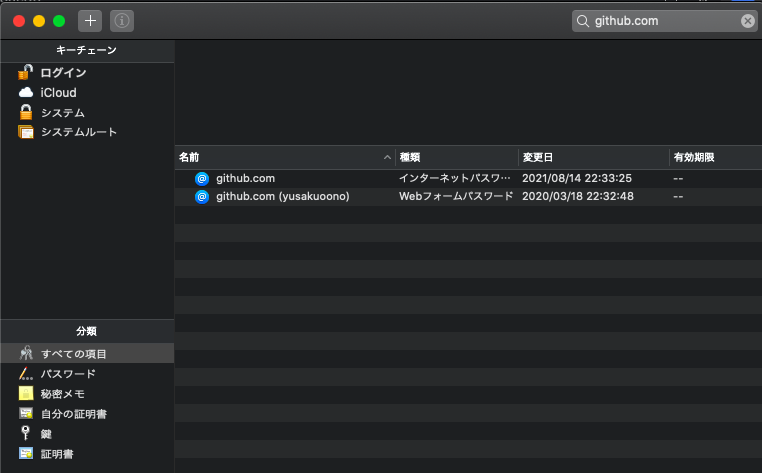
Task: Click the @ icon of github.com entry
Action: click(x=202, y=178)
